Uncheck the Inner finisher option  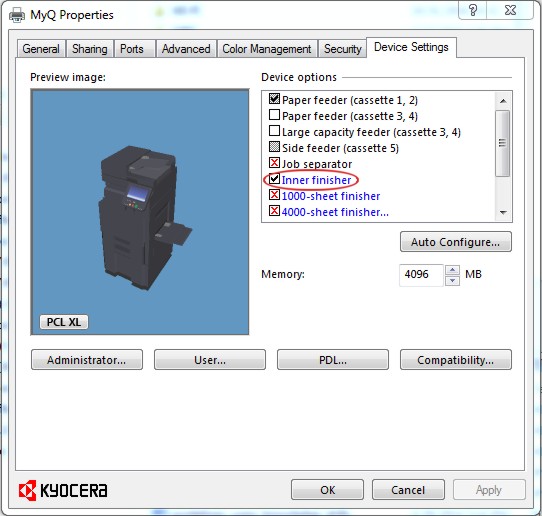274,179
